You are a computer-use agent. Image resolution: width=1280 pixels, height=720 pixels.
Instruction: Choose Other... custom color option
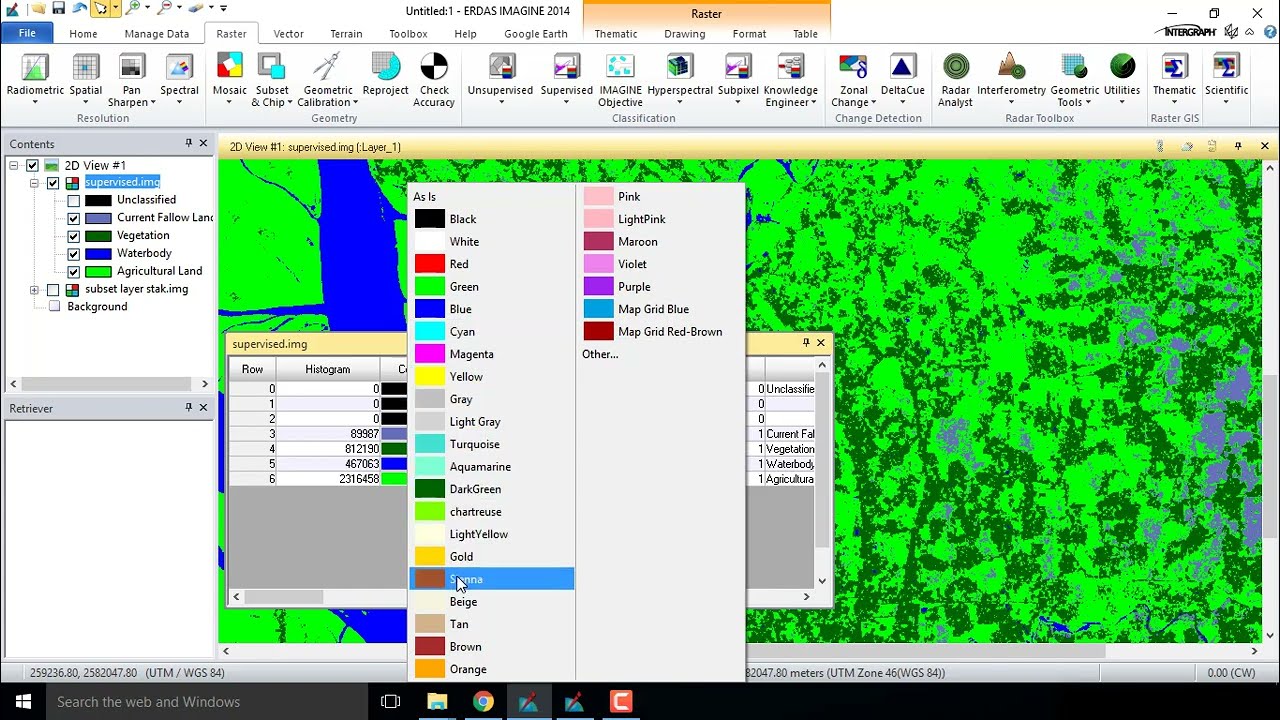click(600, 354)
